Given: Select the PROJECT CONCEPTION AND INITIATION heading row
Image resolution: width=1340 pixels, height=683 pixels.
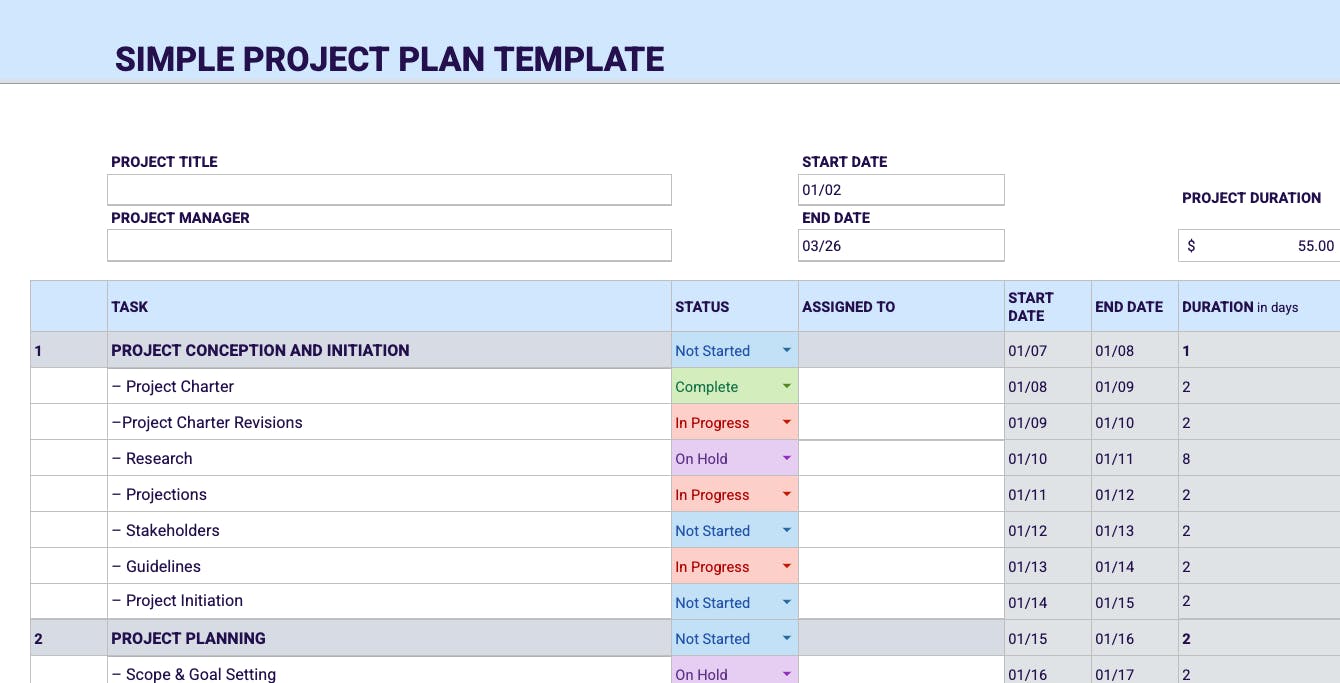Looking at the screenshot, I should (x=260, y=350).
